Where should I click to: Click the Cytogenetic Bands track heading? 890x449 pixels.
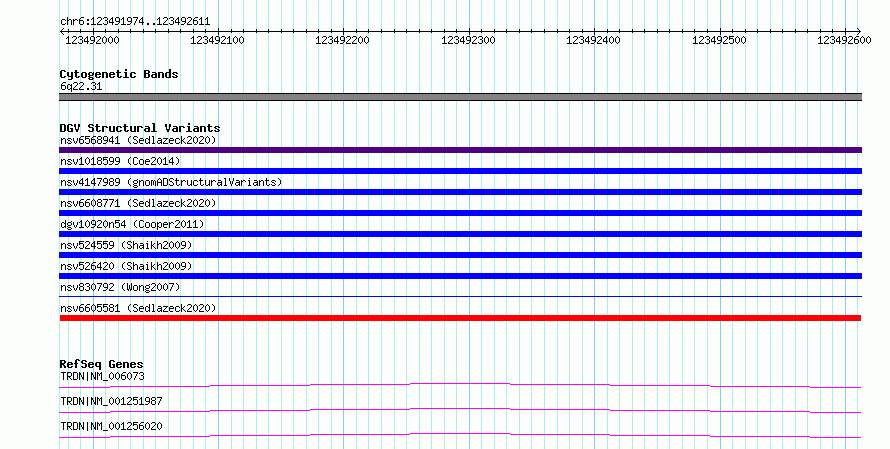119,74
